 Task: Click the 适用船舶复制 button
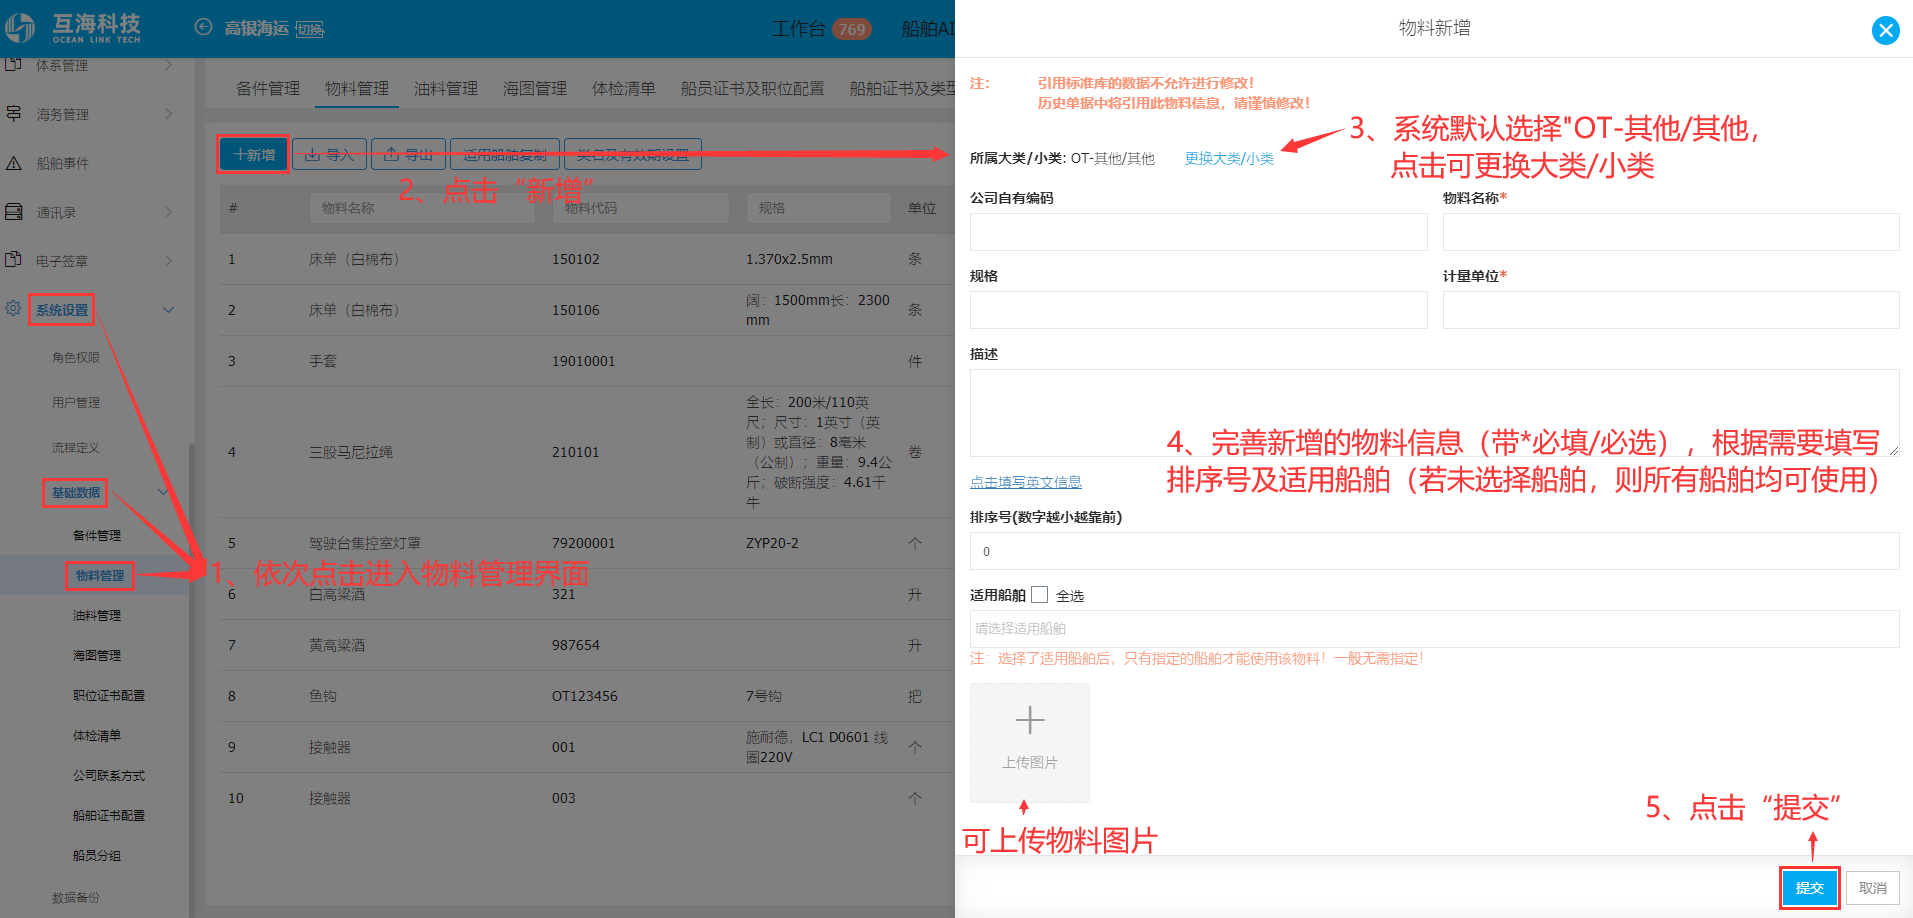(505, 155)
